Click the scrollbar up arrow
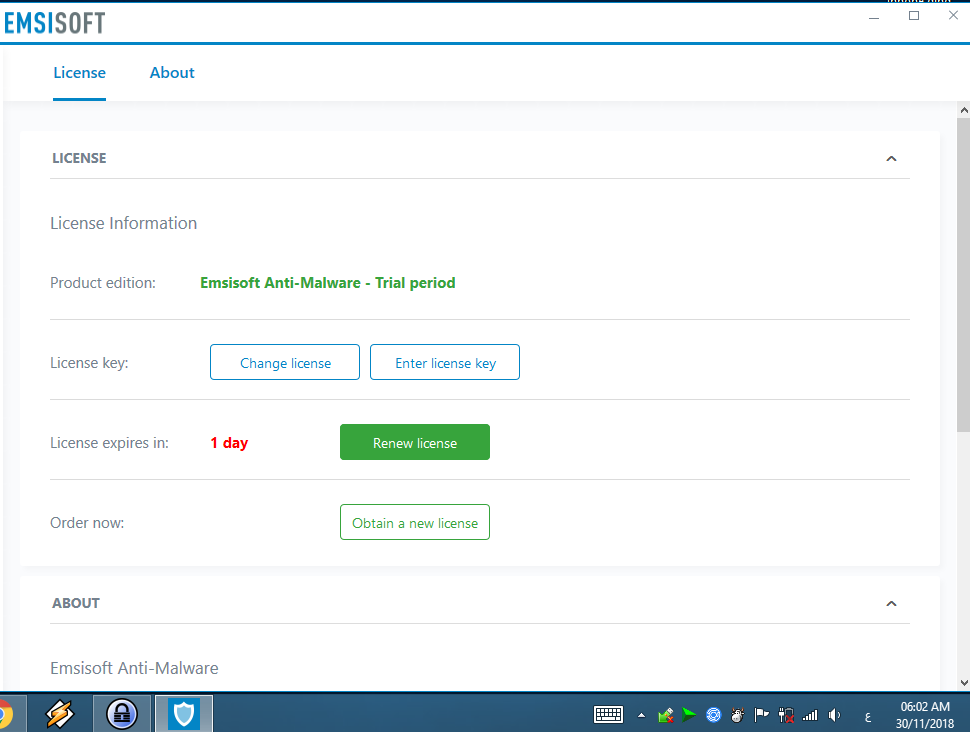This screenshot has width=970, height=732. (x=964, y=110)
